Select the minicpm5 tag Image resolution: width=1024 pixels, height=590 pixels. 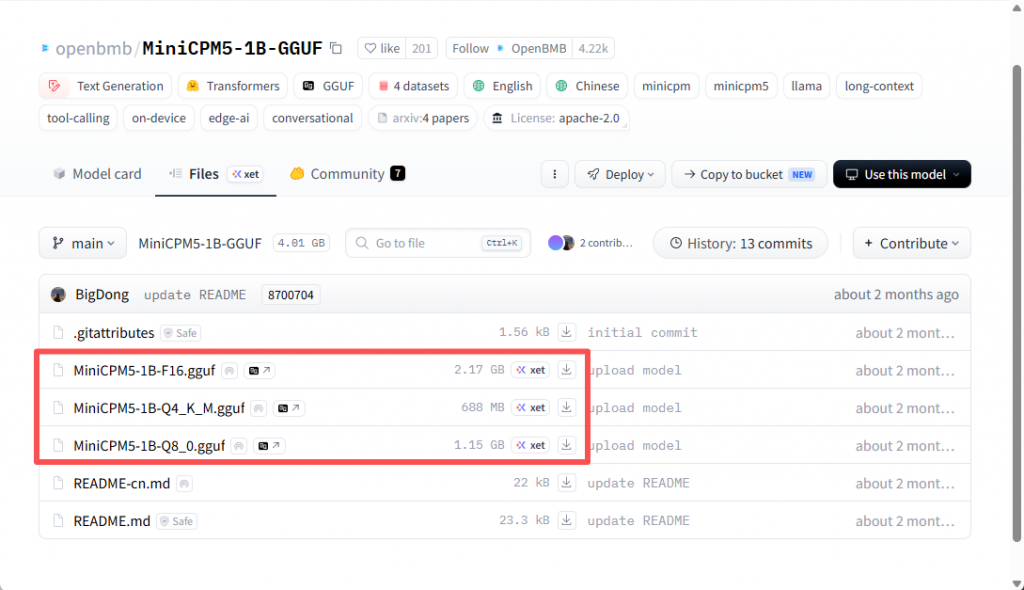[741, 86]
